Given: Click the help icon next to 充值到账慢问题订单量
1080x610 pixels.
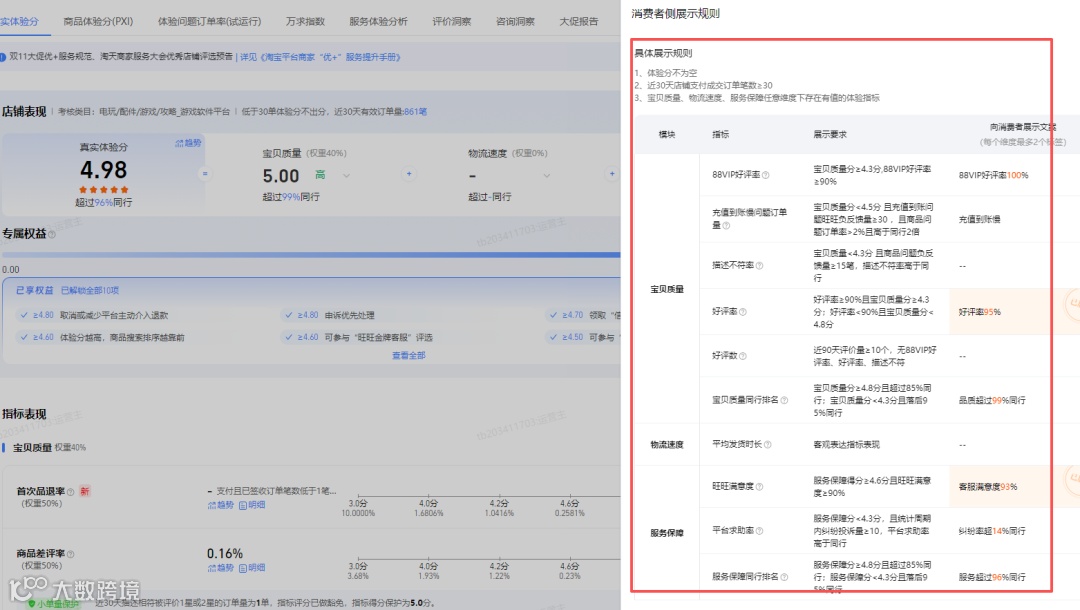Looking at the screenshot, I should [726, 225].
